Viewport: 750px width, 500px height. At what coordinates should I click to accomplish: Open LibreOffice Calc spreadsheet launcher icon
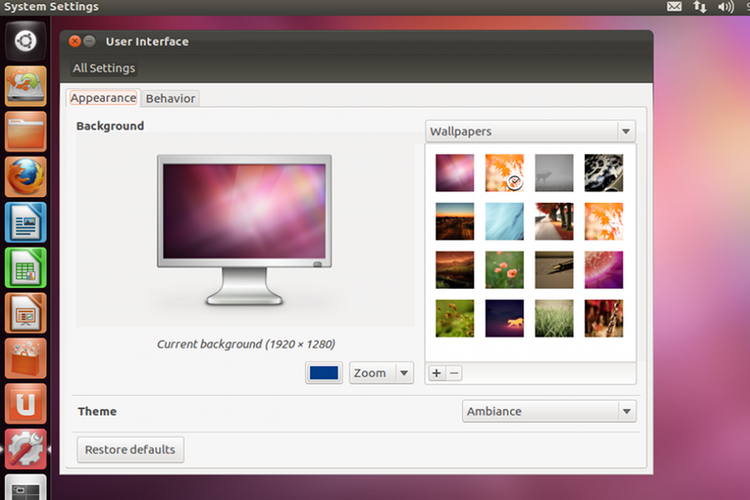(x=26, y=269)
